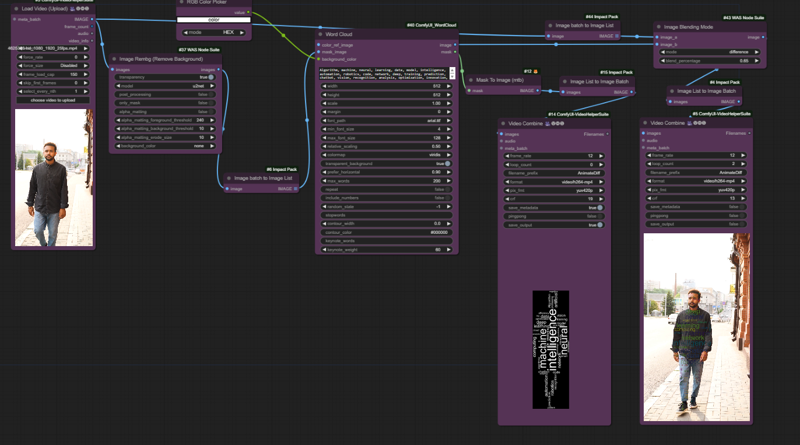Screen dimensions: 800x445
Task: Open the background_color dropdown in Image Rembg
Action: pyautogui.click(x=165, y=146)
